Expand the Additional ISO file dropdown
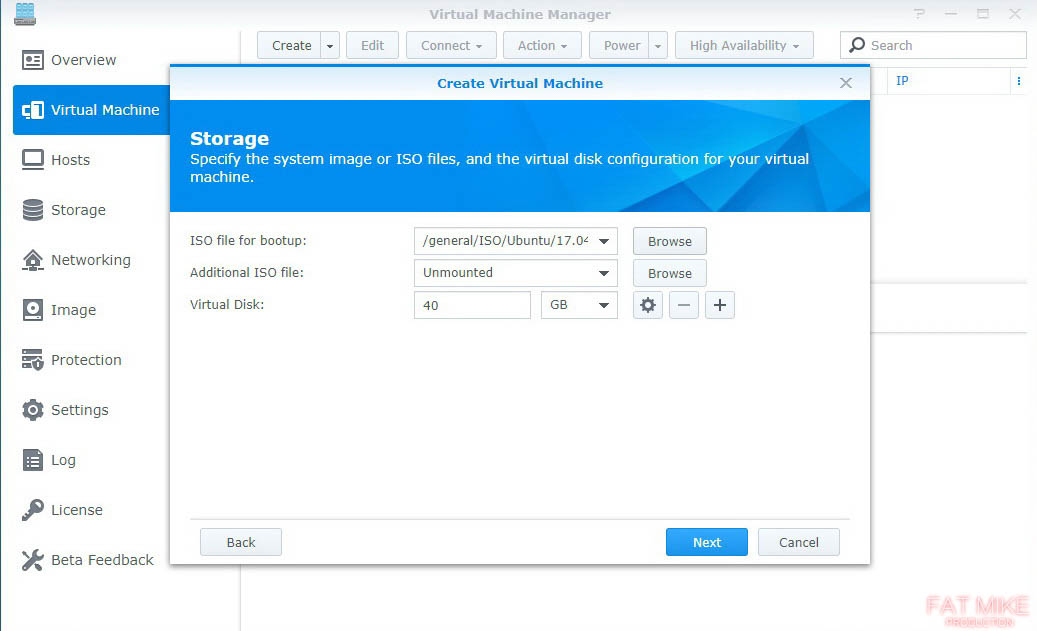1037x631 pixels. [604, 273]
